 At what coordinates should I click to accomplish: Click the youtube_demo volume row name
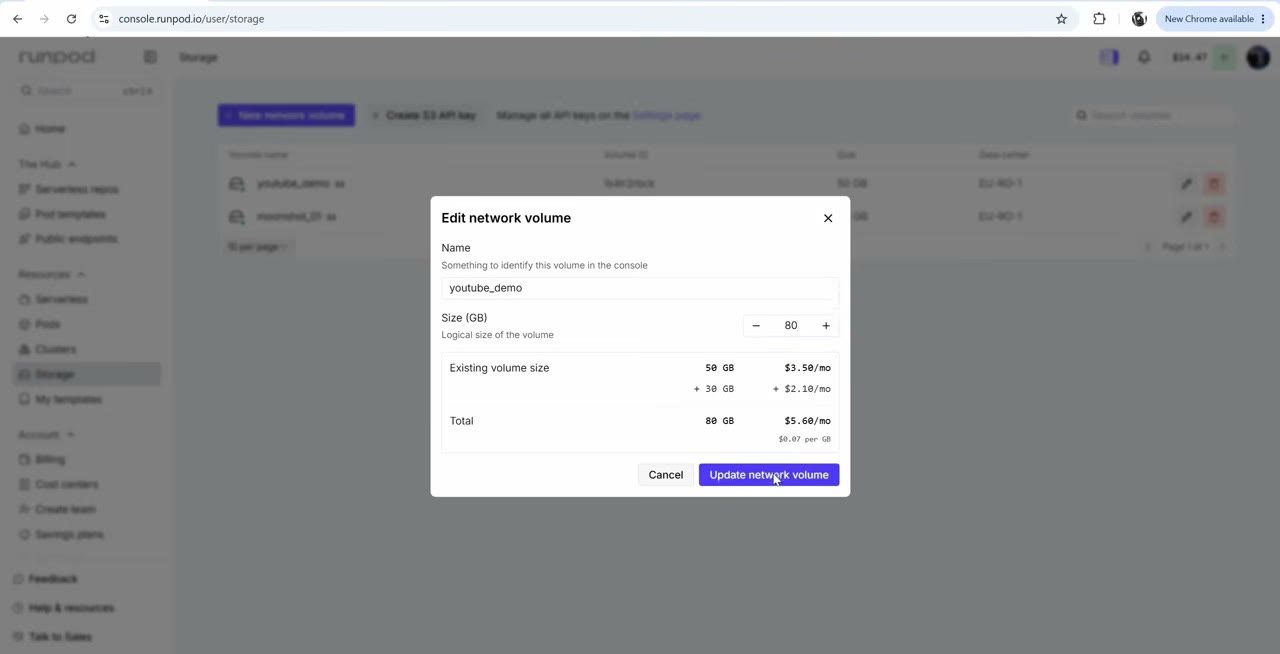click(293, 184)
